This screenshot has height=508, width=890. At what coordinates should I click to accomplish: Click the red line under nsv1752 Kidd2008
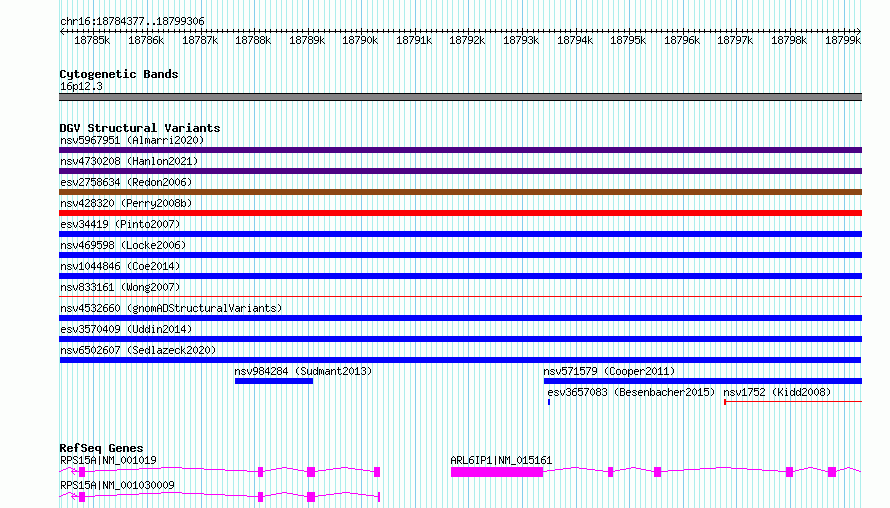coord(793,402)
